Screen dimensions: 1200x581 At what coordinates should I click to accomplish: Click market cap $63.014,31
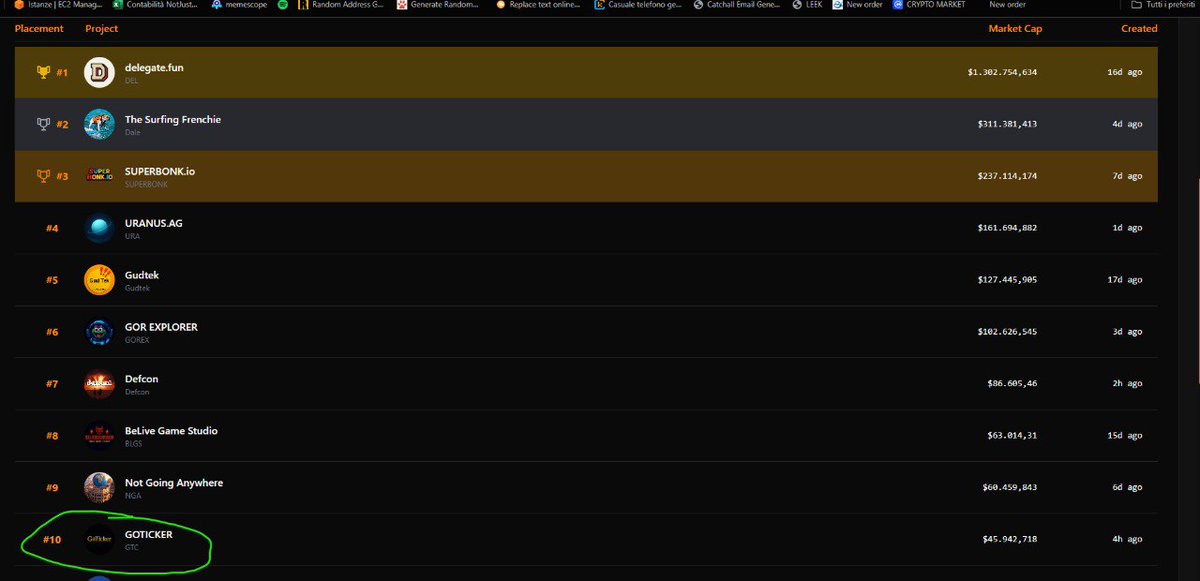1012,436
